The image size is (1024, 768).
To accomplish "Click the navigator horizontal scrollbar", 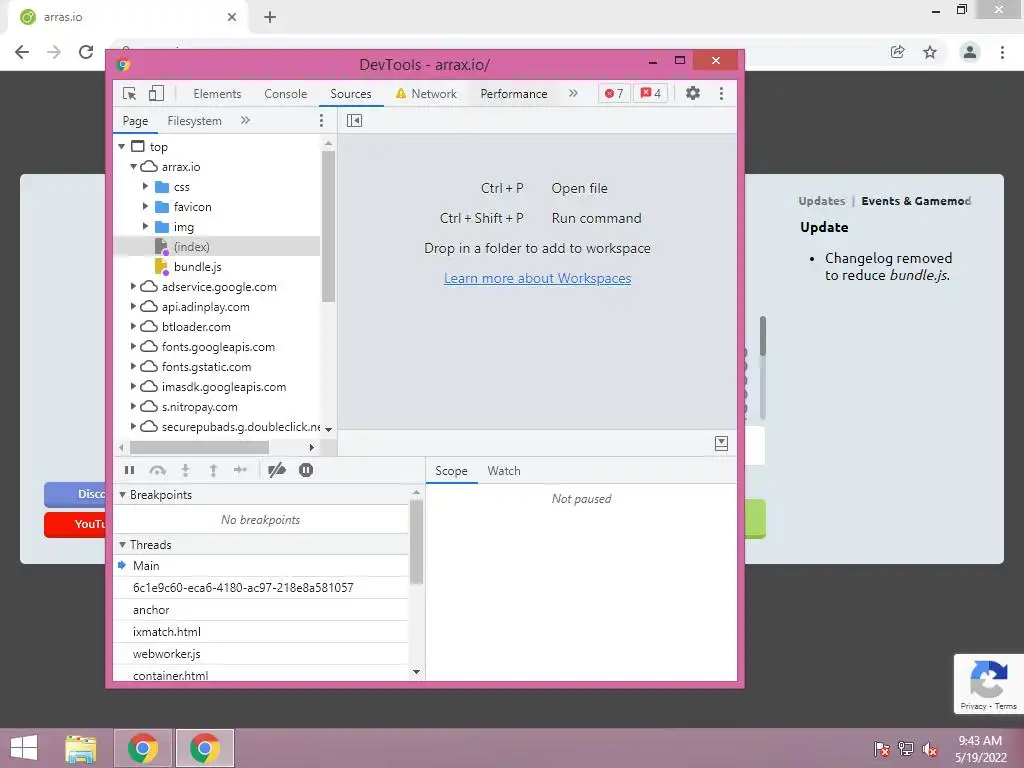I will (199, 447).
